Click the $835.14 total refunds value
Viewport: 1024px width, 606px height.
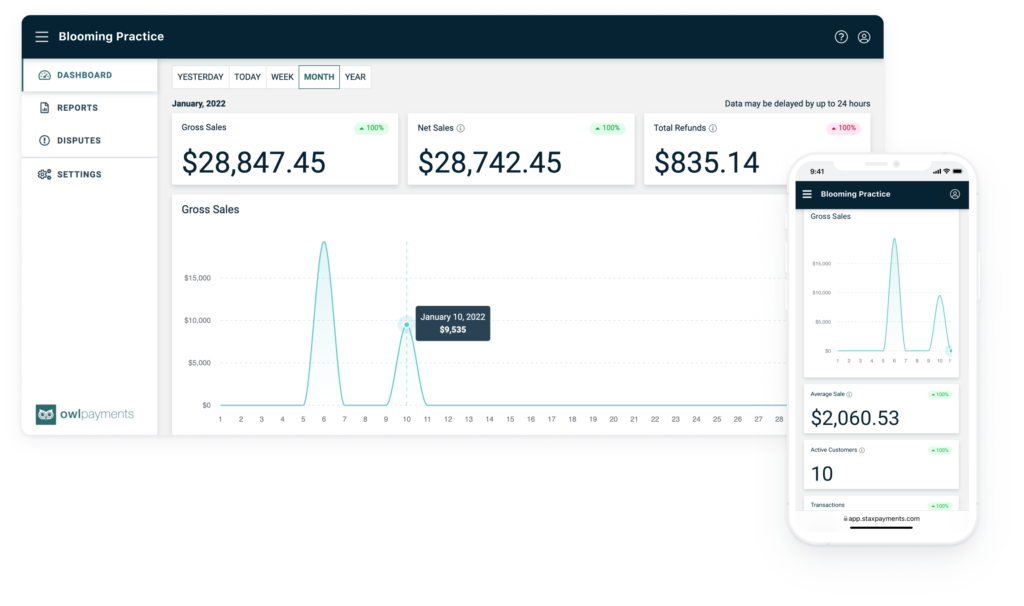pyautogui.click(x=707, y=162)
